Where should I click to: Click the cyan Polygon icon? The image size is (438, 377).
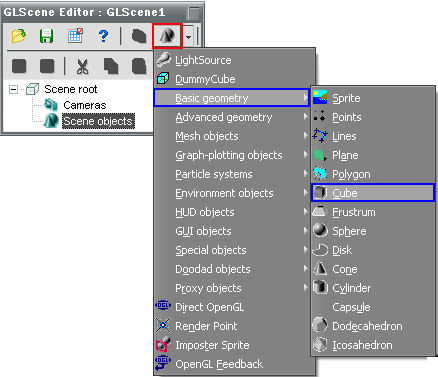(x=320, y=173)
